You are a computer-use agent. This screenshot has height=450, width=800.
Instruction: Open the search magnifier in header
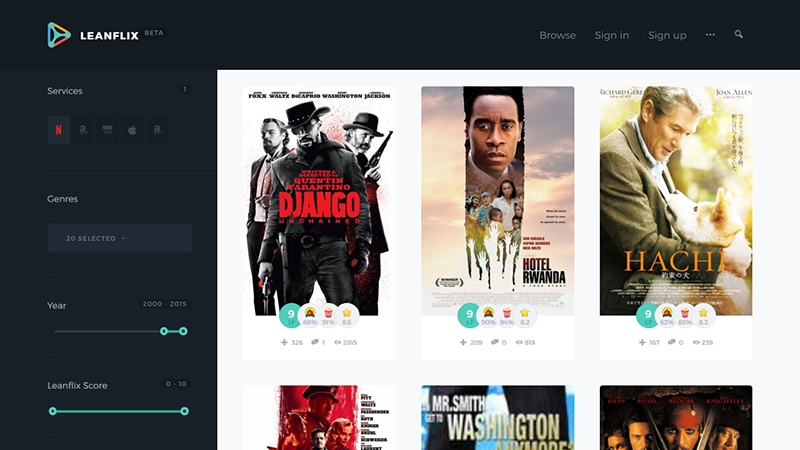coord(738,34)
